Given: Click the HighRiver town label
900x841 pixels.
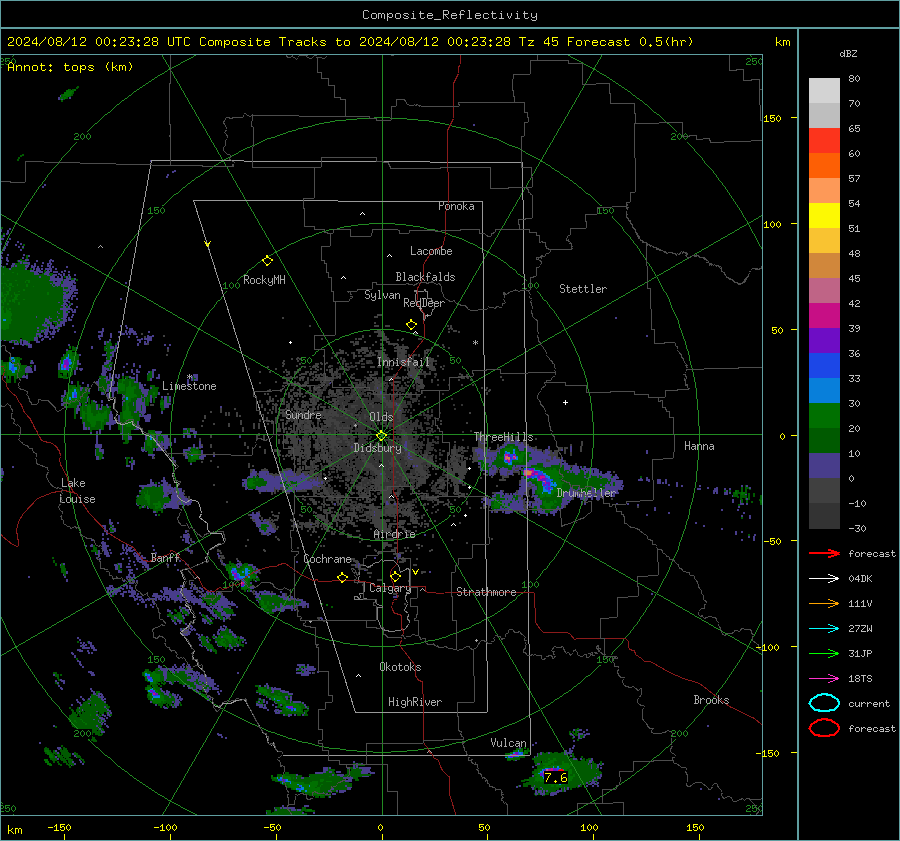Looking at the screenshot, I should [x=415, y=702].
